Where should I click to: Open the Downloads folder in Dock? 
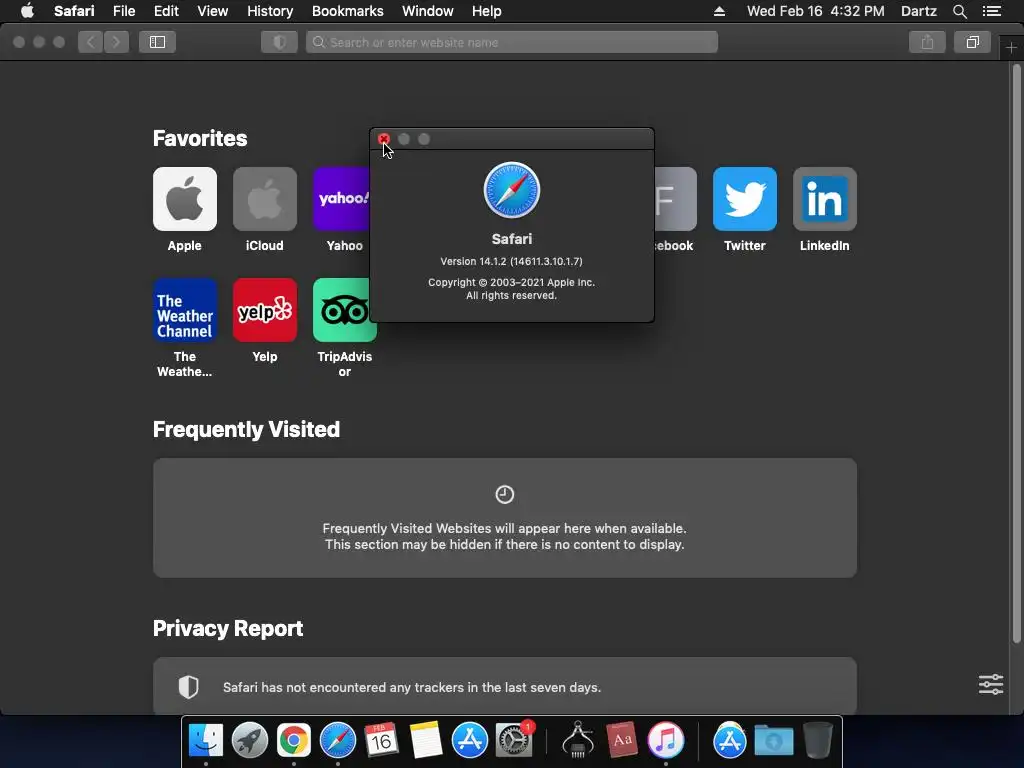774,741
